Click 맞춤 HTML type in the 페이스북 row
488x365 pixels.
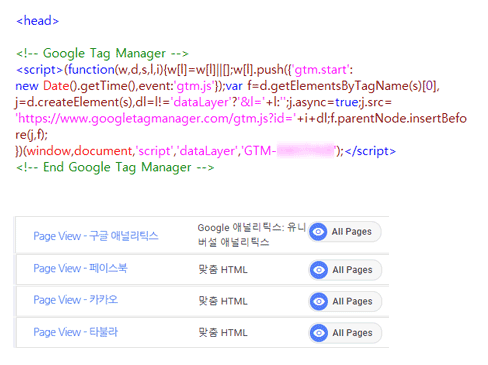point(223,269)
